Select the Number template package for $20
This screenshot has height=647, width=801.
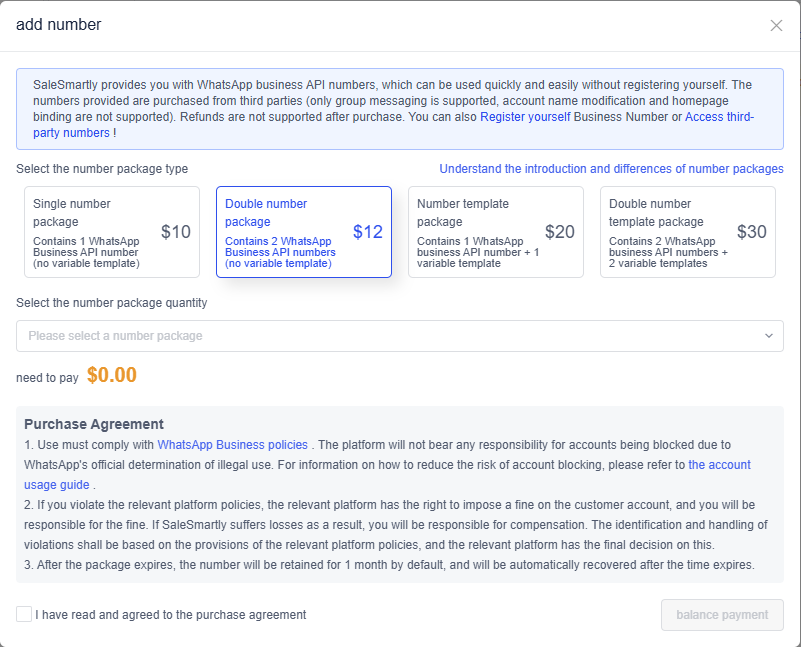[495, 231]
